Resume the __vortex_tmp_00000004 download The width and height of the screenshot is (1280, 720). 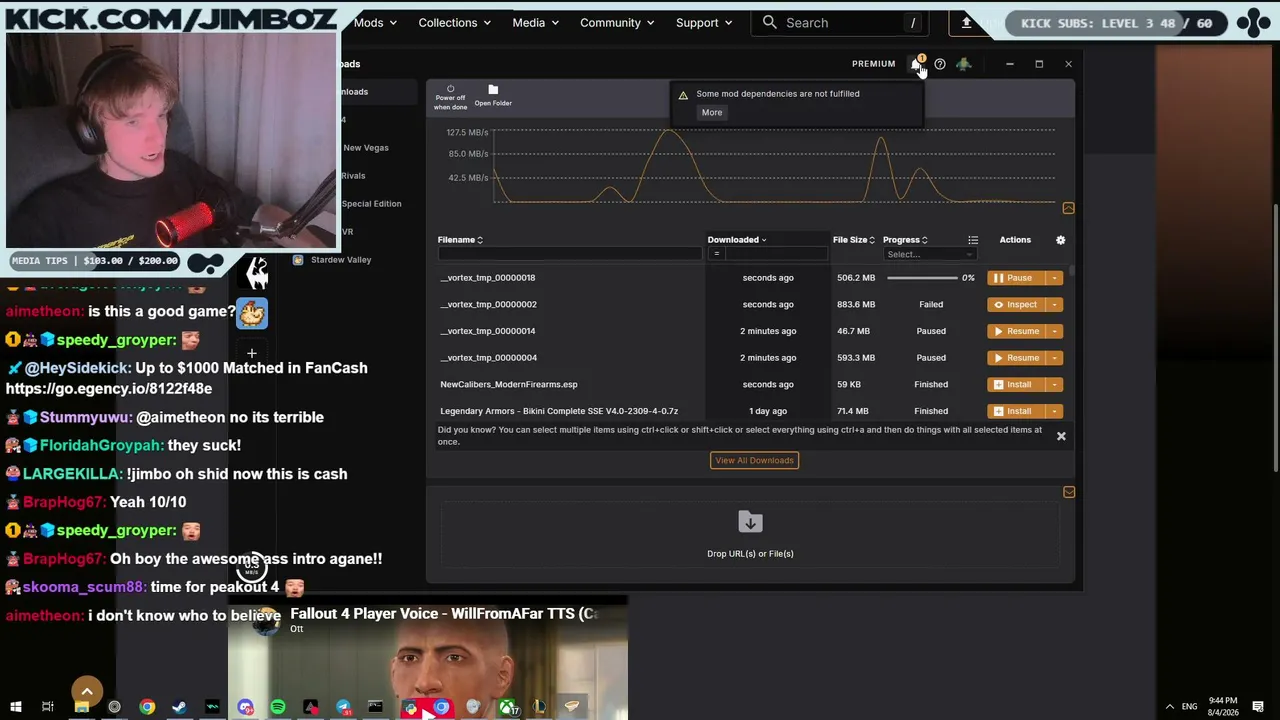tap(1015, 358)
